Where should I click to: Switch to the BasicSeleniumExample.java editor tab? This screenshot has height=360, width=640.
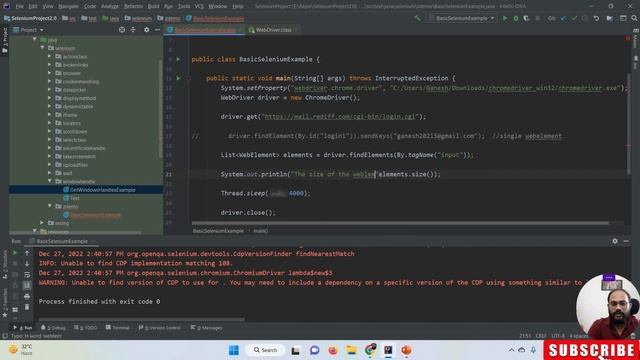click(x=205, y=30)
